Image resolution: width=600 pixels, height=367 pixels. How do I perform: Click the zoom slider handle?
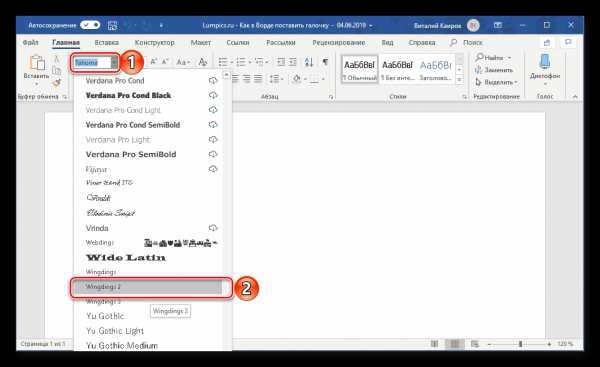tap(520, 344)
